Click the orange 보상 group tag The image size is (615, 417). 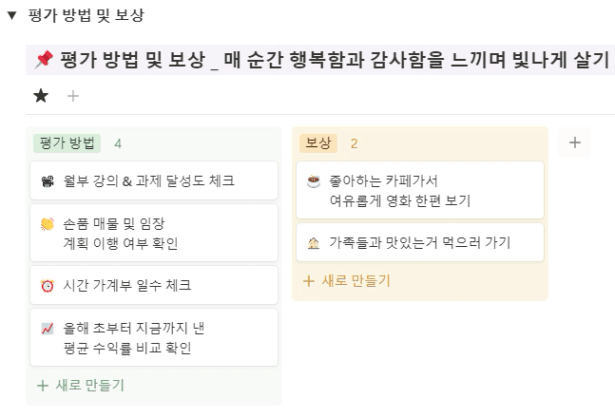point(318,143)
